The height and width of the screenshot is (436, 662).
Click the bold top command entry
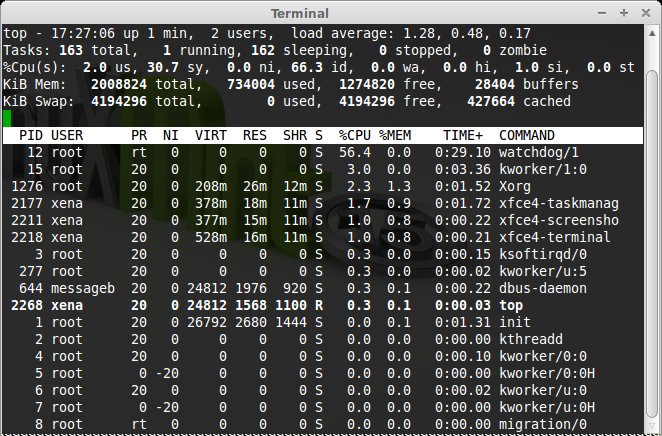(x=511, y=306)
